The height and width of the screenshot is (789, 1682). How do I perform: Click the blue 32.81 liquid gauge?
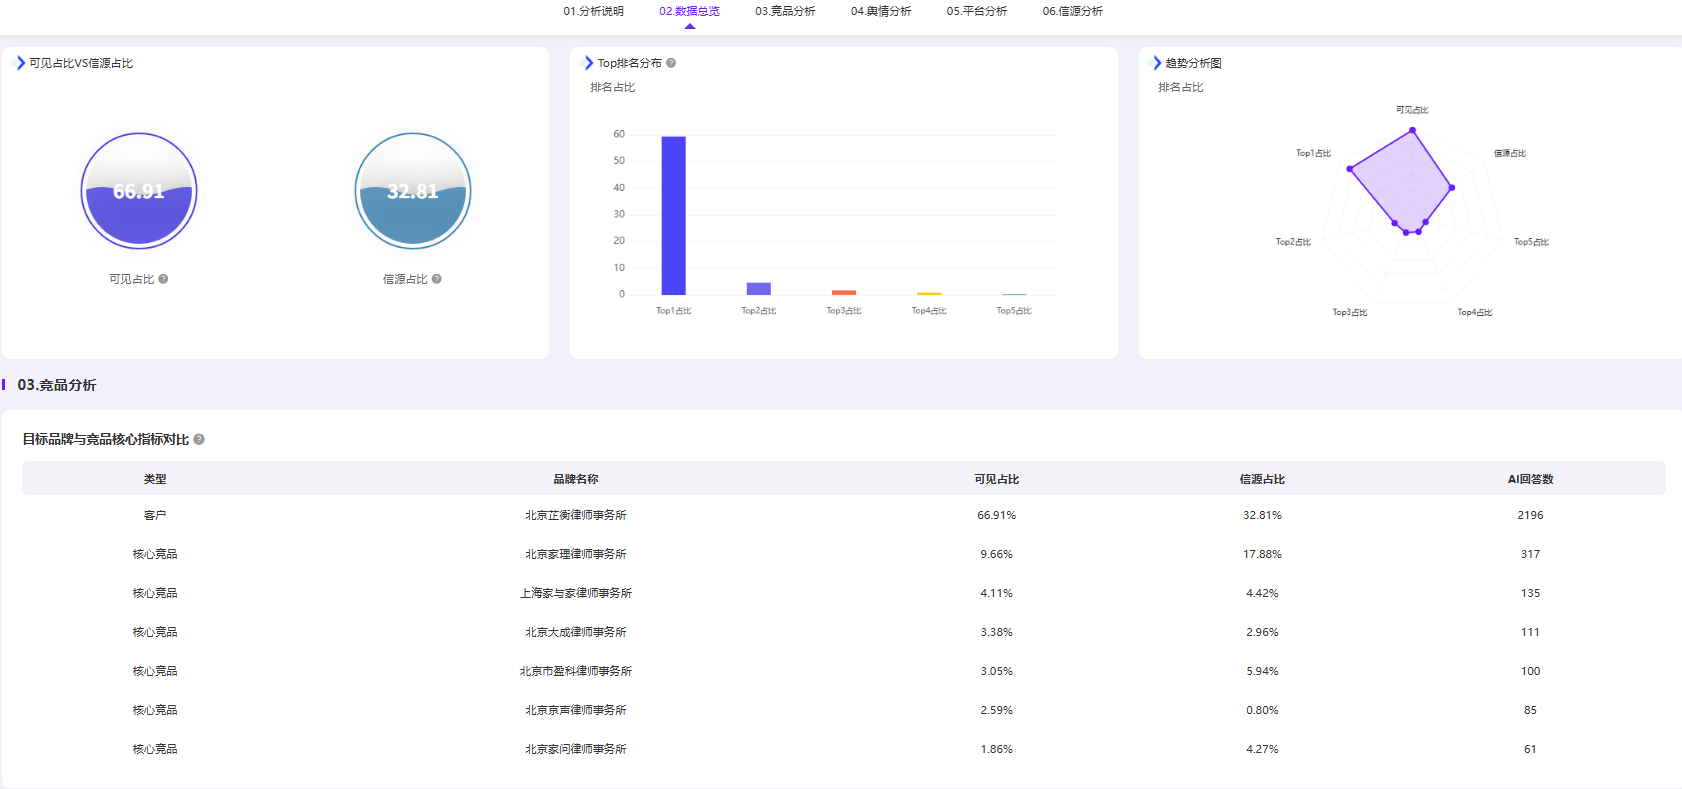(413, 191)
